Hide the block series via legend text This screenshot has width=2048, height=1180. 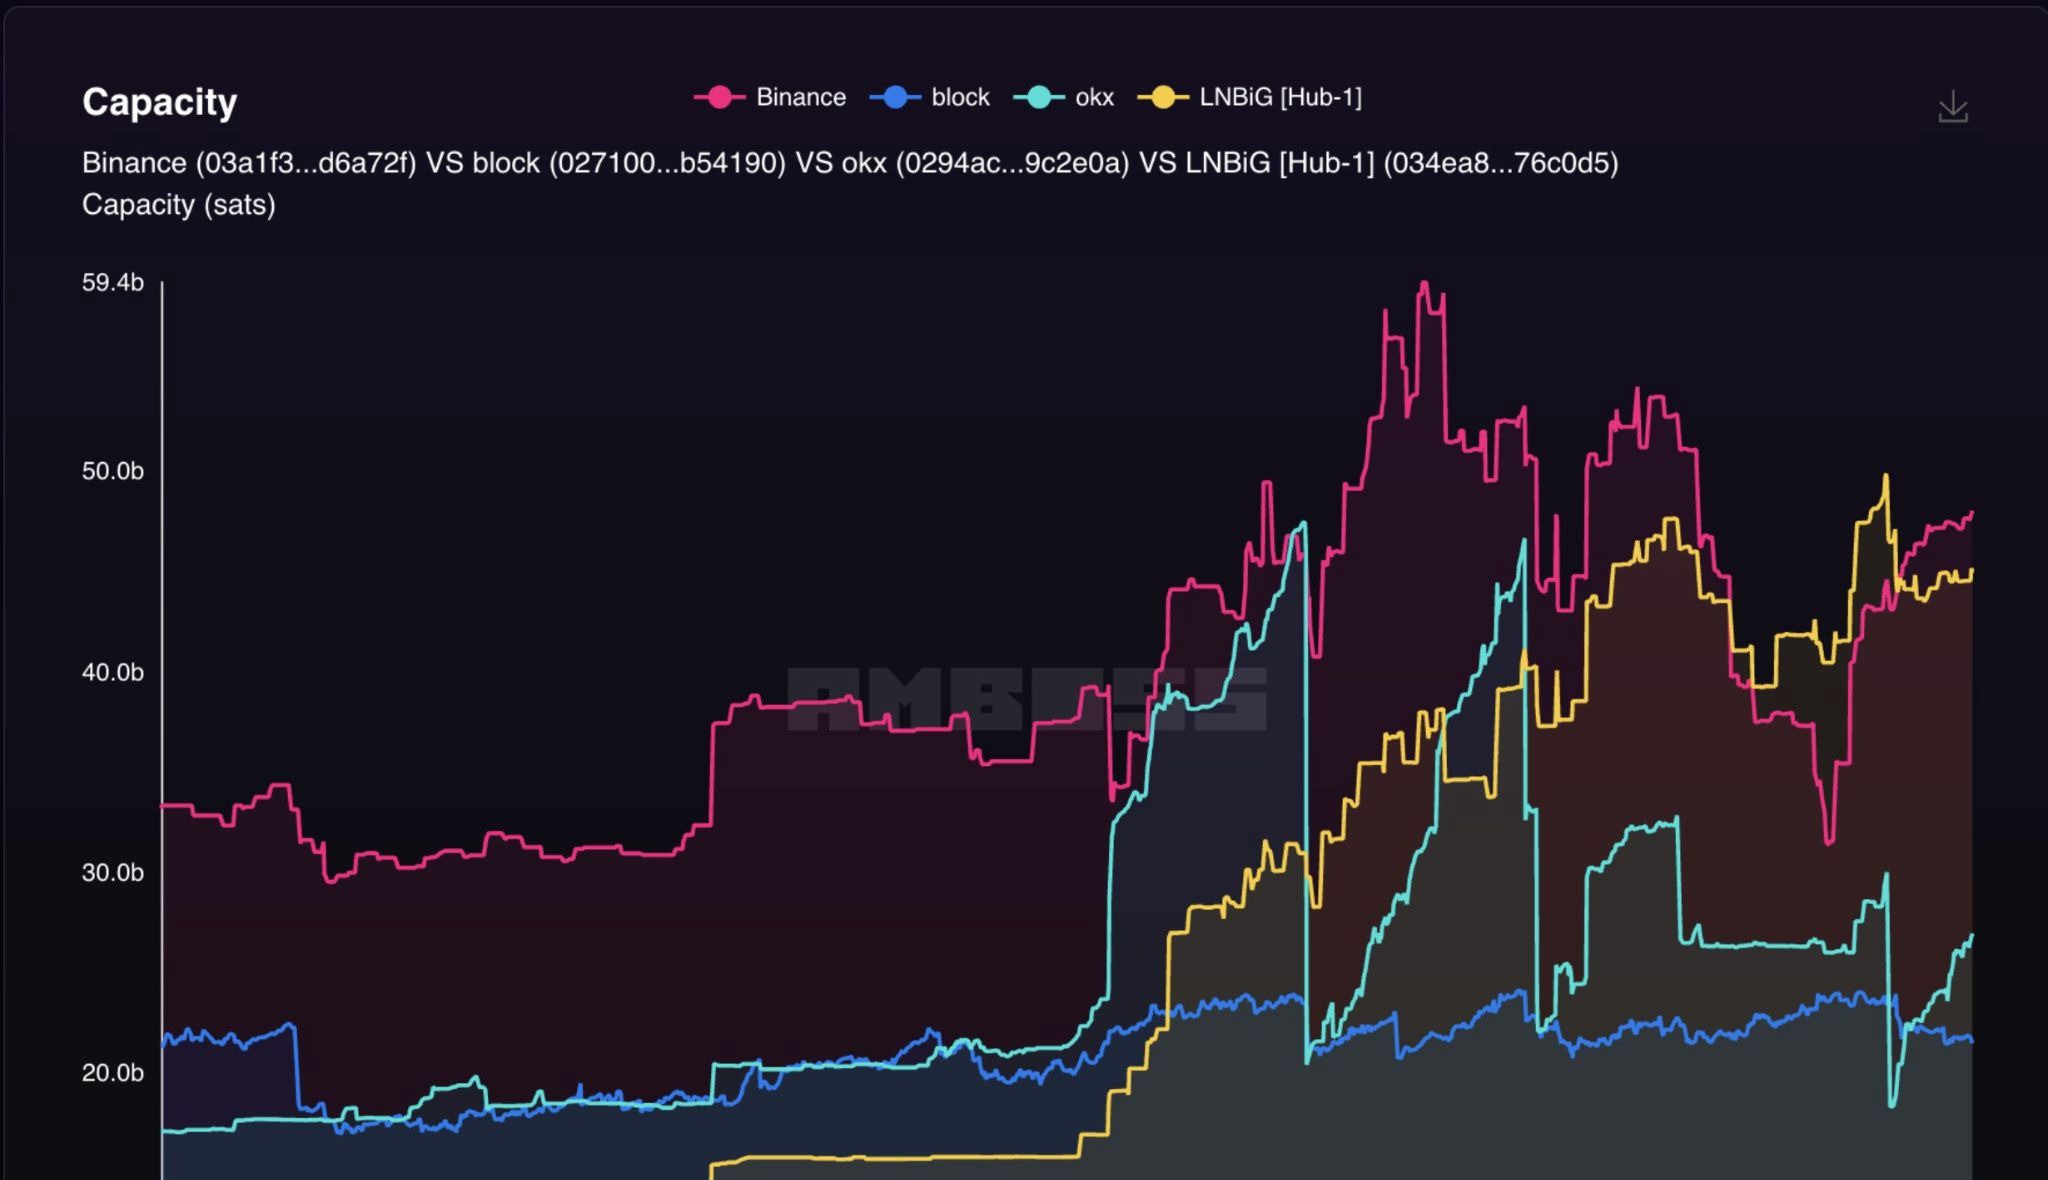coord(960,97)
